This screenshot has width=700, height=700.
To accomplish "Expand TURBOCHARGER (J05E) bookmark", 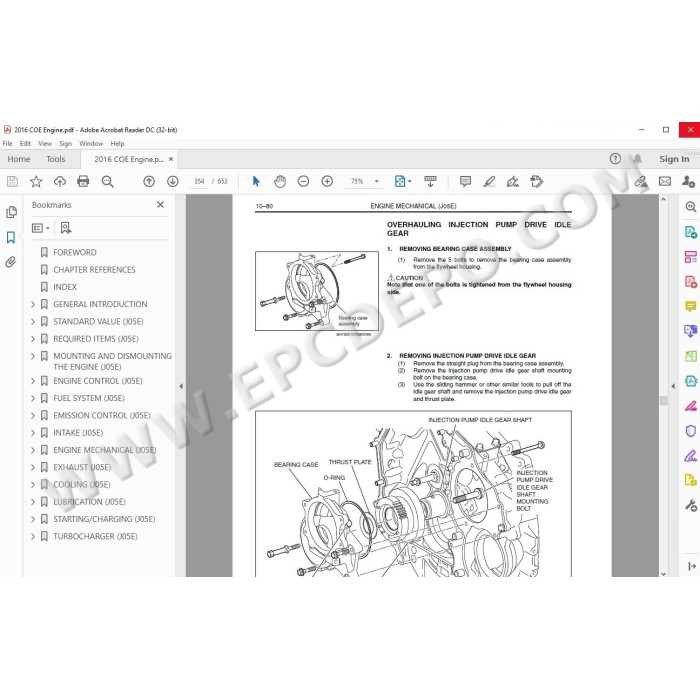I will [x=33, y=537].
